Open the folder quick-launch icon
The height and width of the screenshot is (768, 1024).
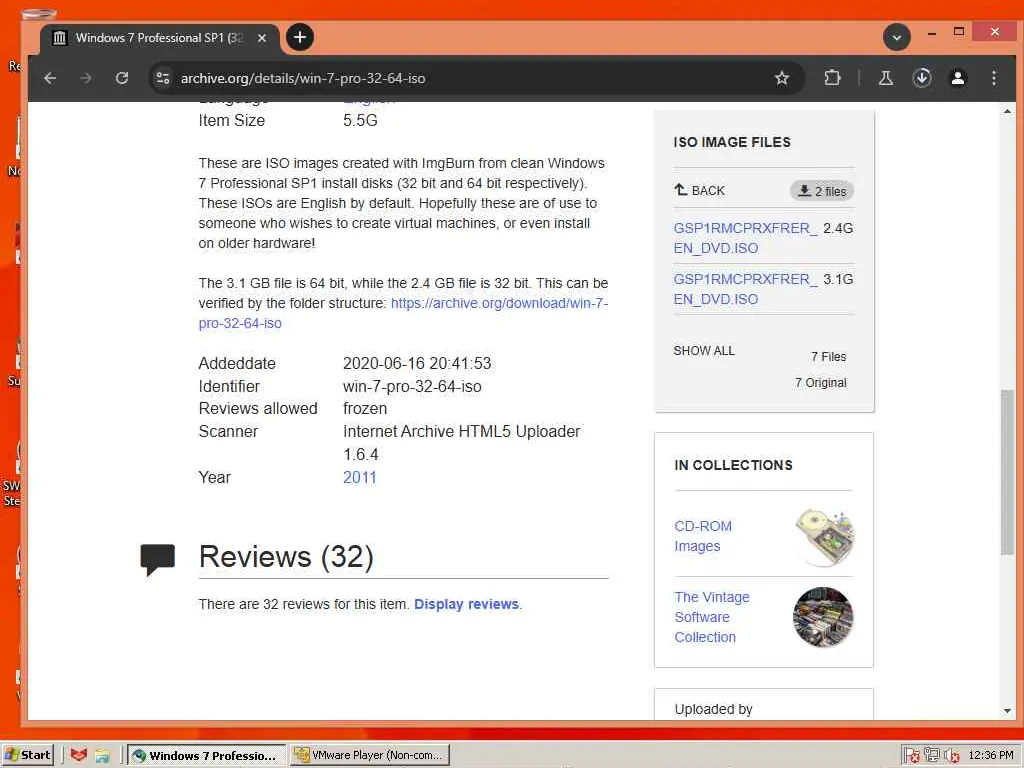(102, 756)
